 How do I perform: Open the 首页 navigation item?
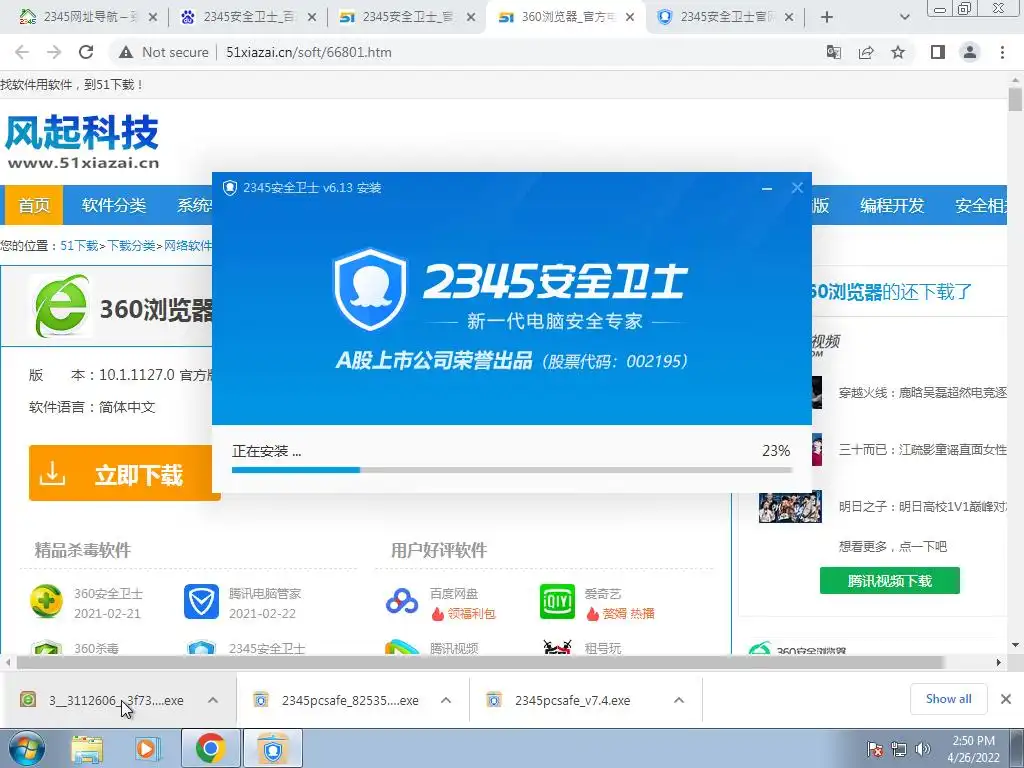(x=34, y=205)
